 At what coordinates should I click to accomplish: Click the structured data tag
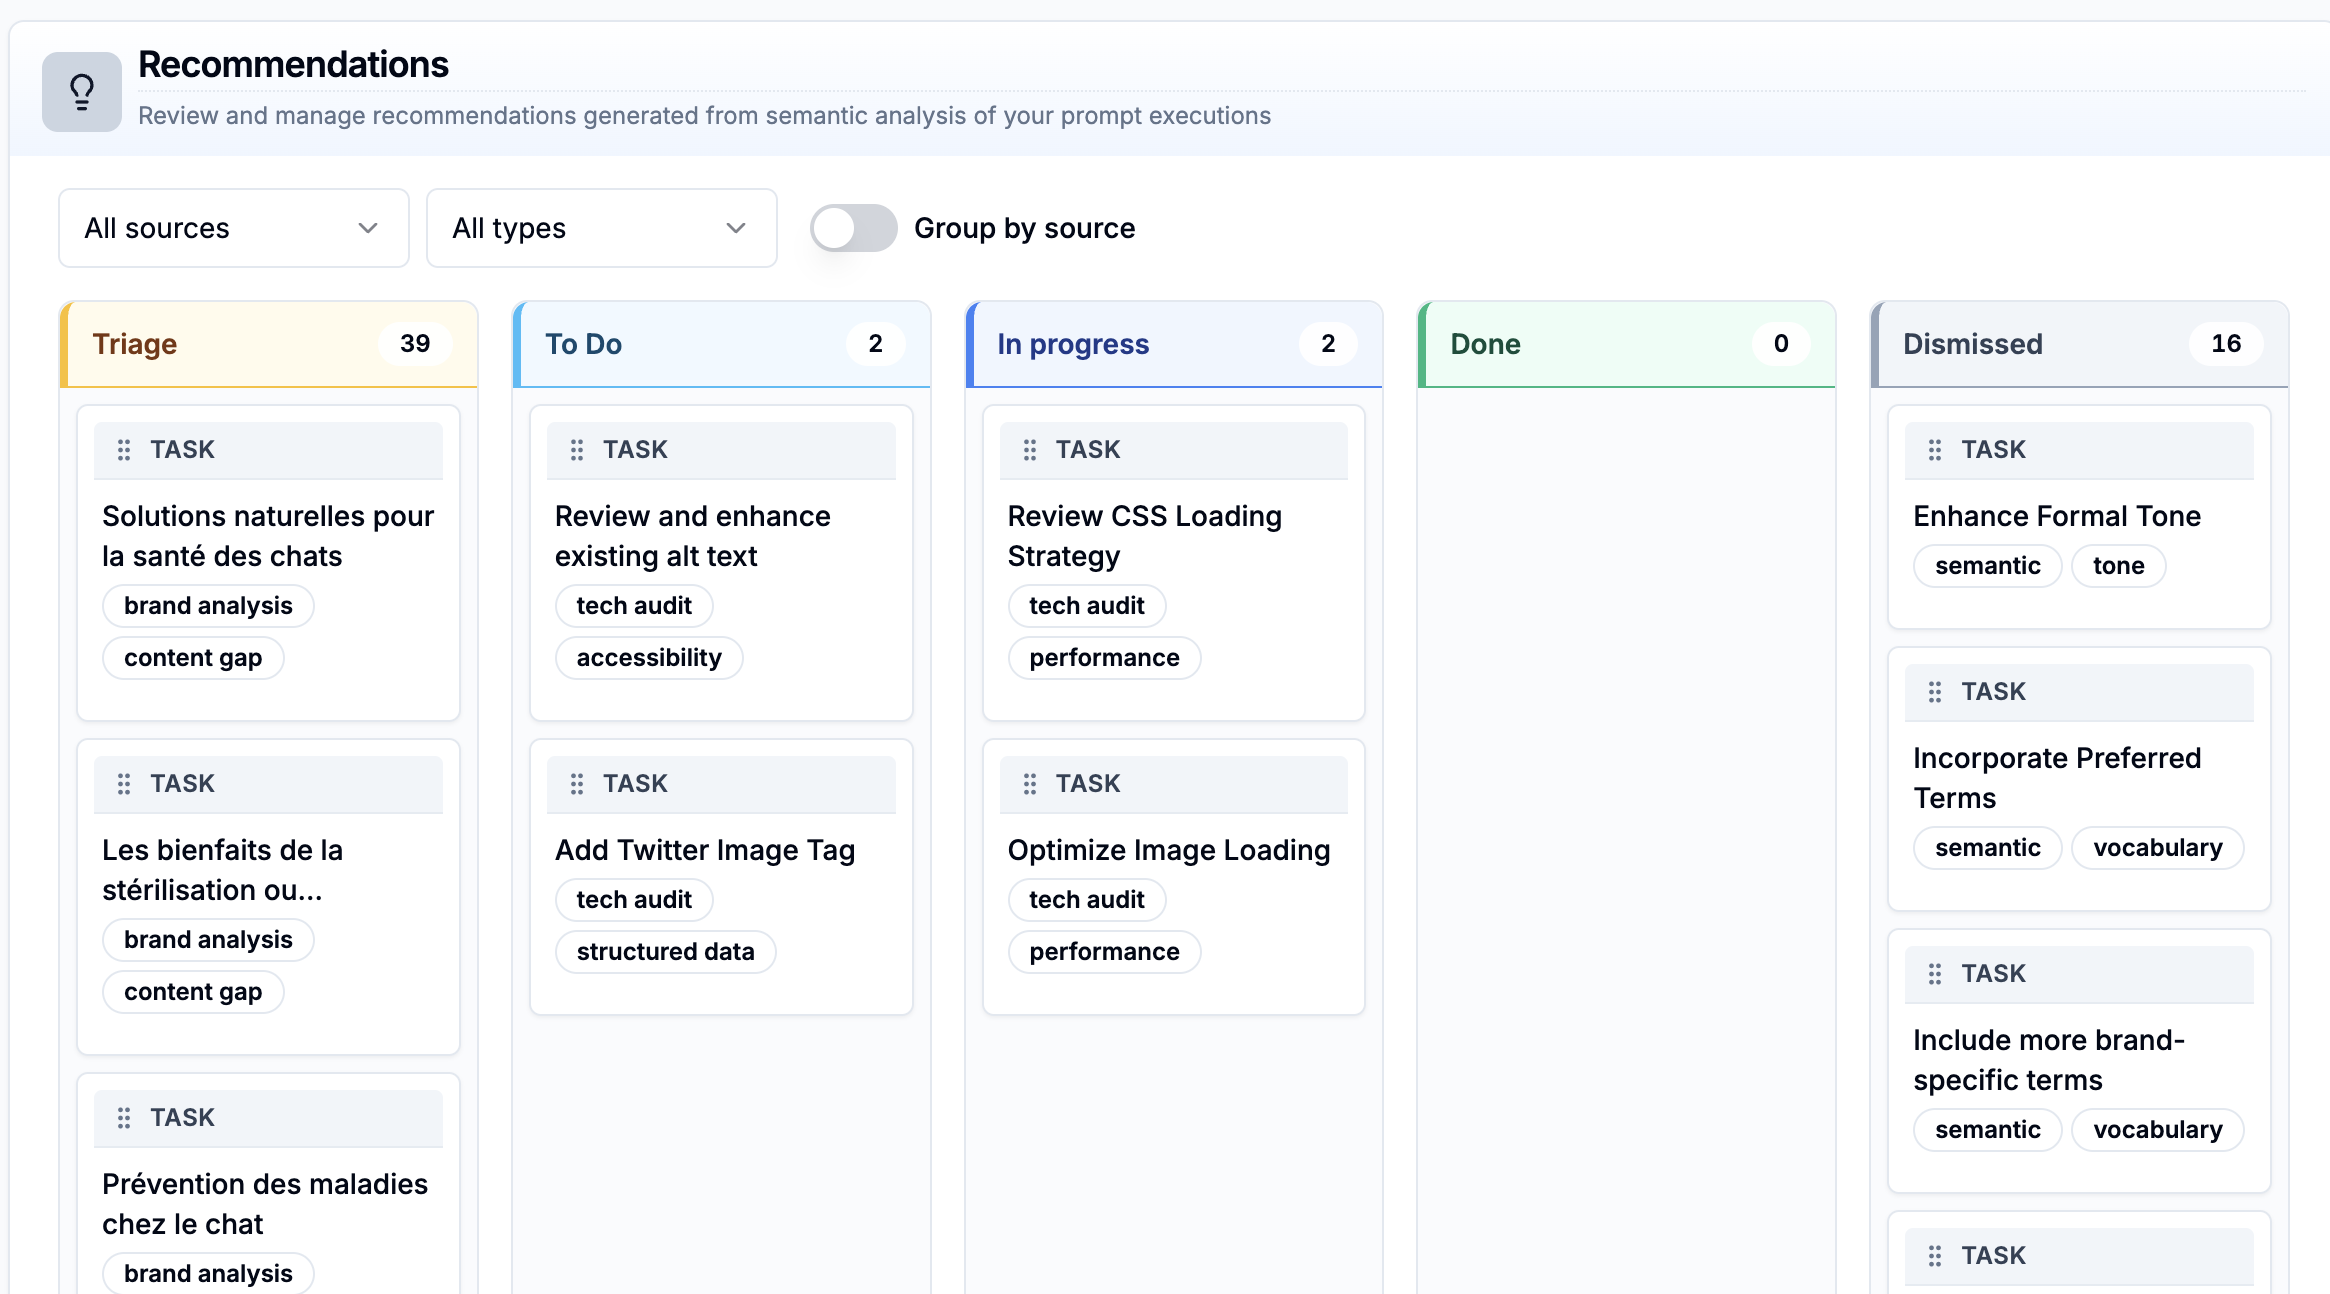point(665,952)
